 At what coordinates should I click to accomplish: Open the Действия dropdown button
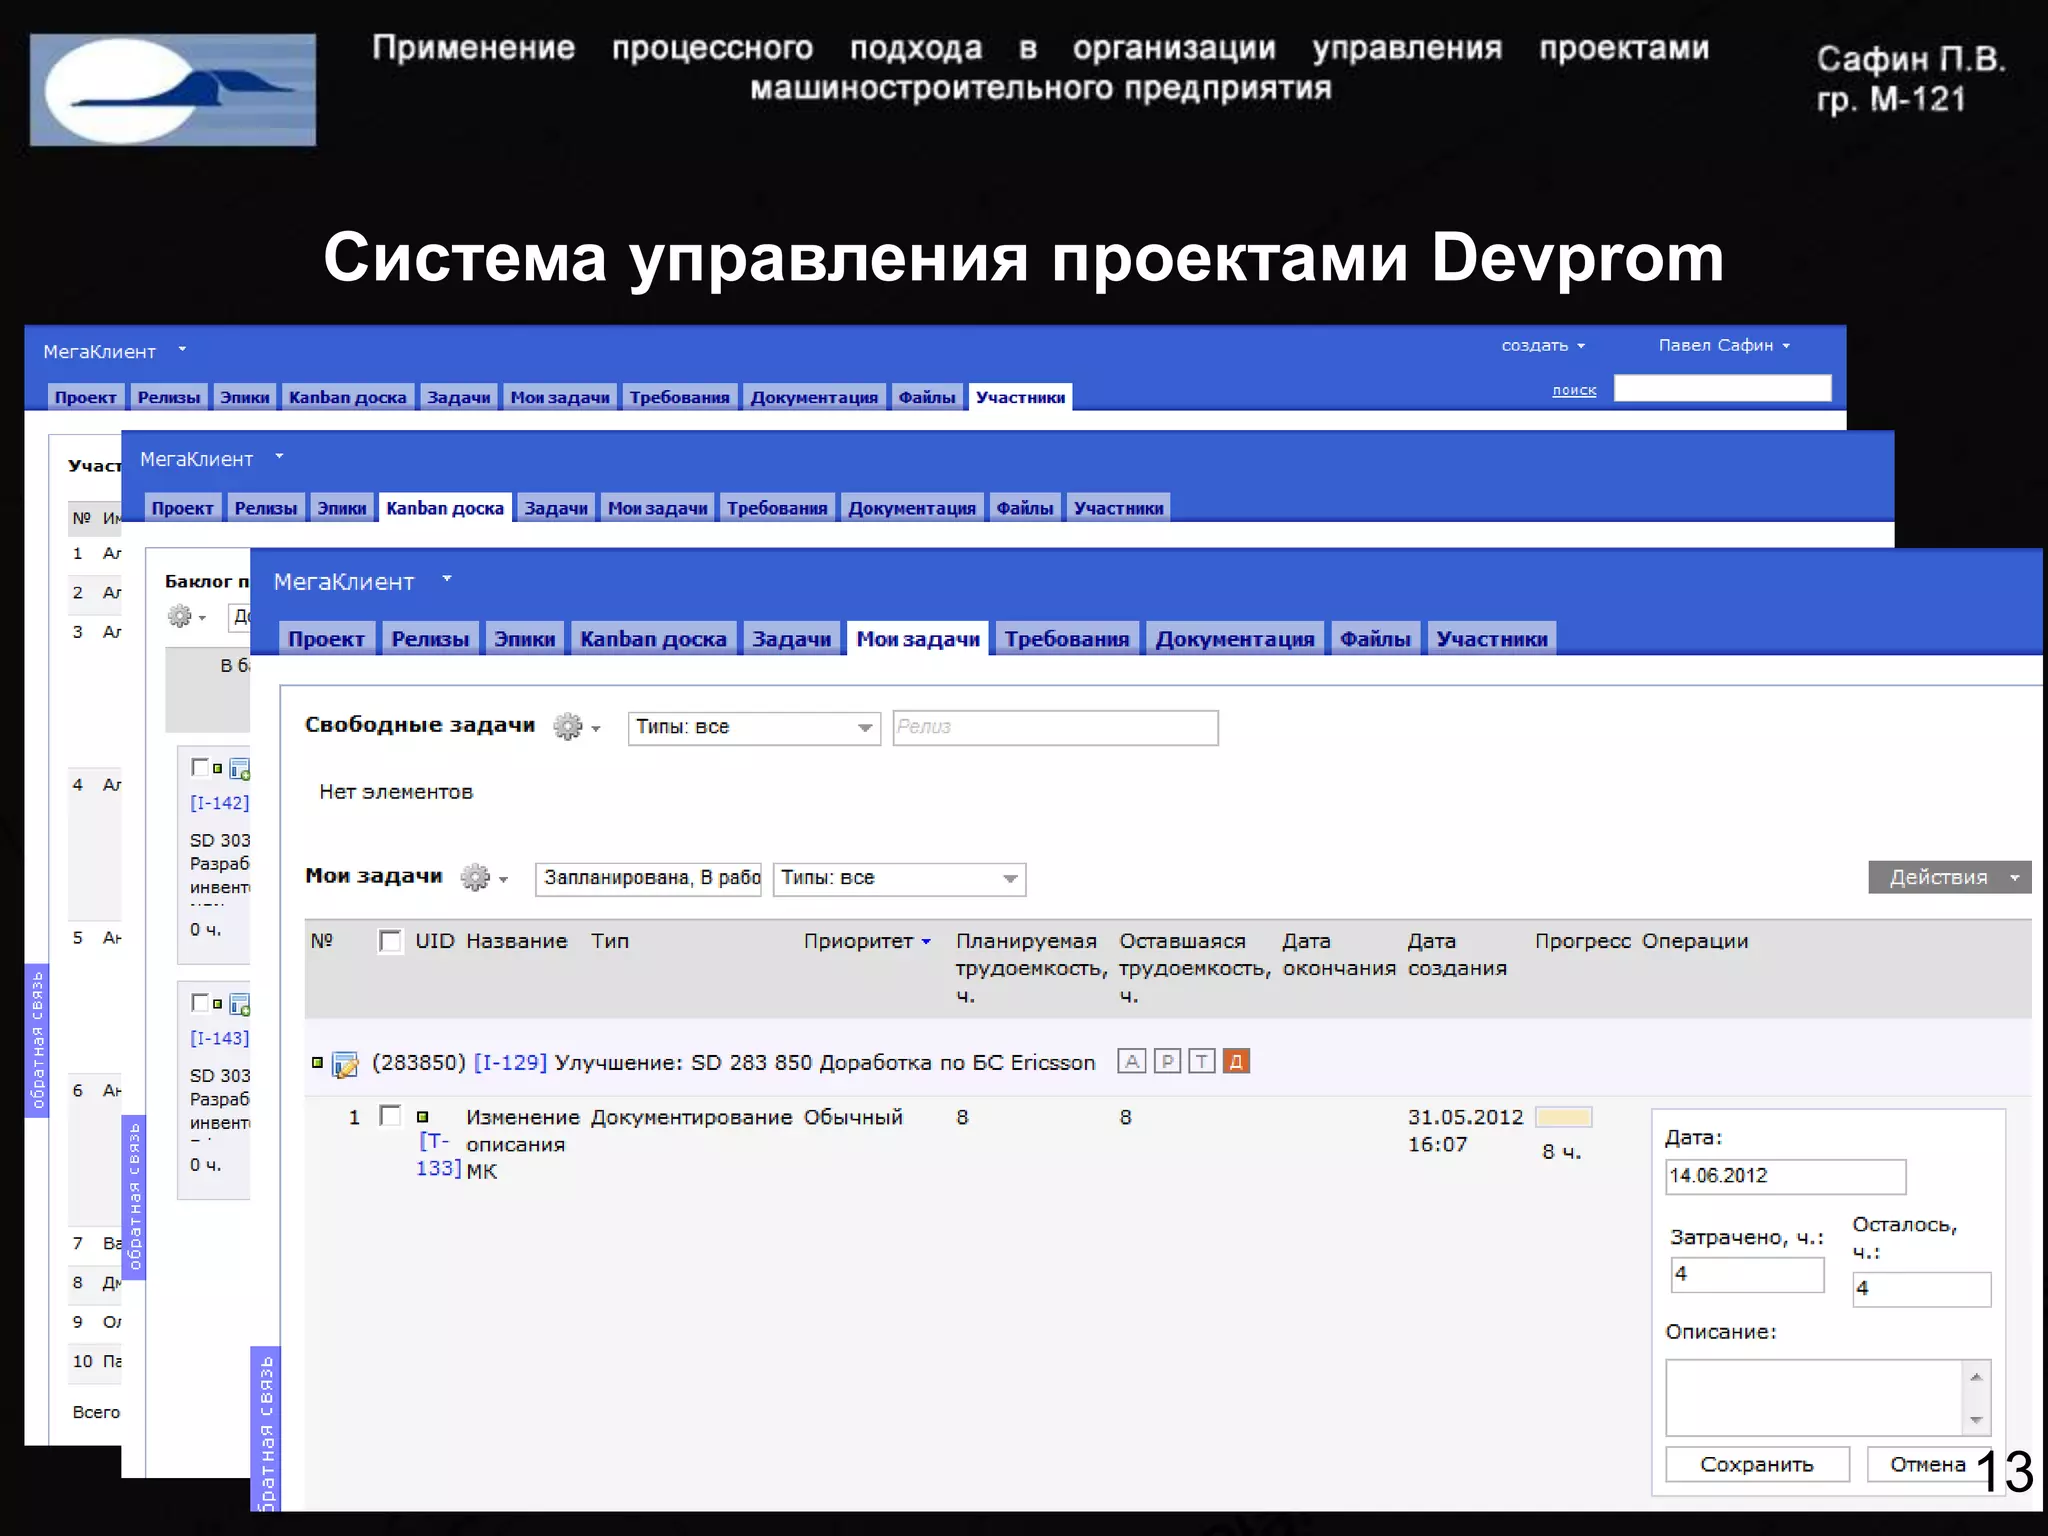(x=1949, y=877)
